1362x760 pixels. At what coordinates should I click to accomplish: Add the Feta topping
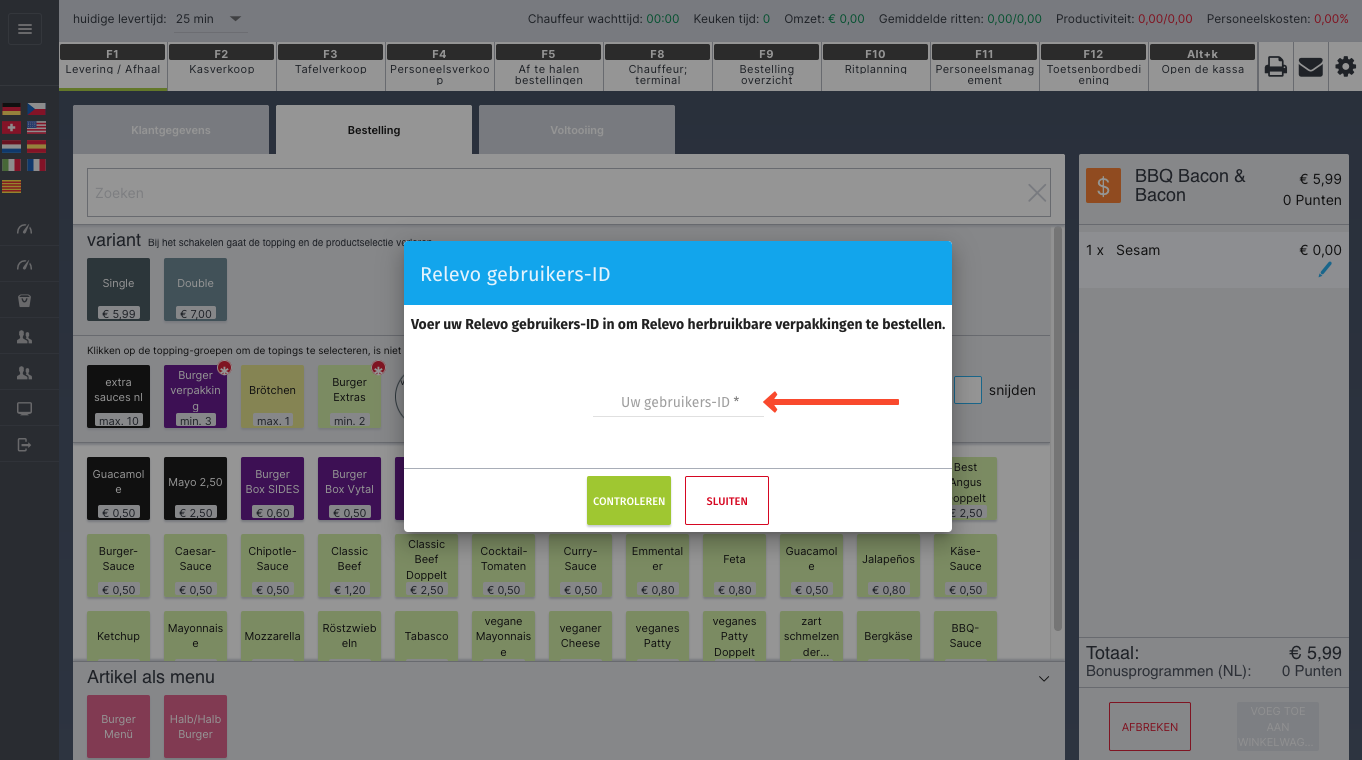tap(734, 566)
